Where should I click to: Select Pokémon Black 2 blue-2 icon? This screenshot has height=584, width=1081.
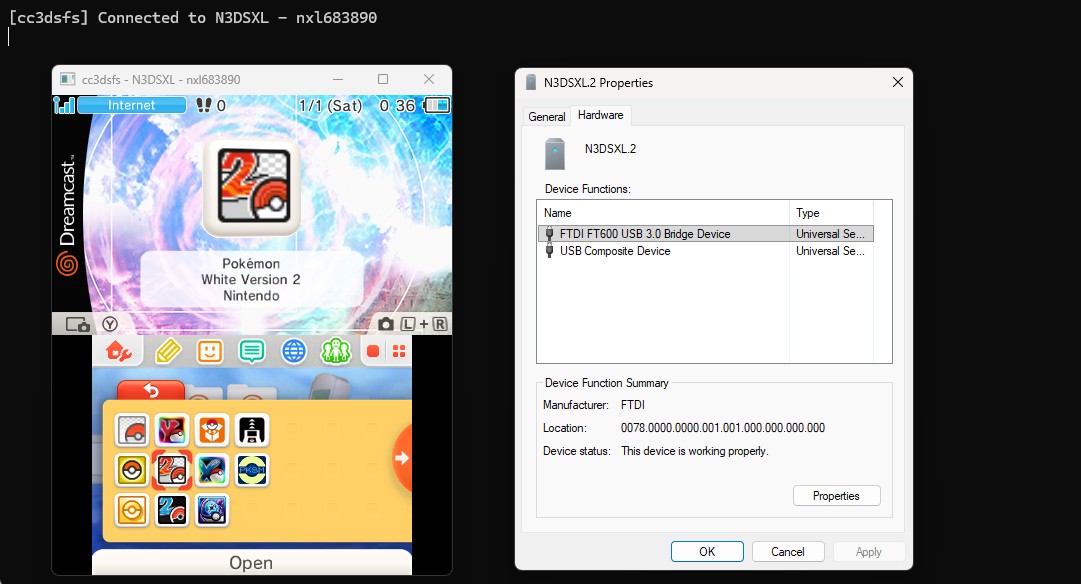172,510
